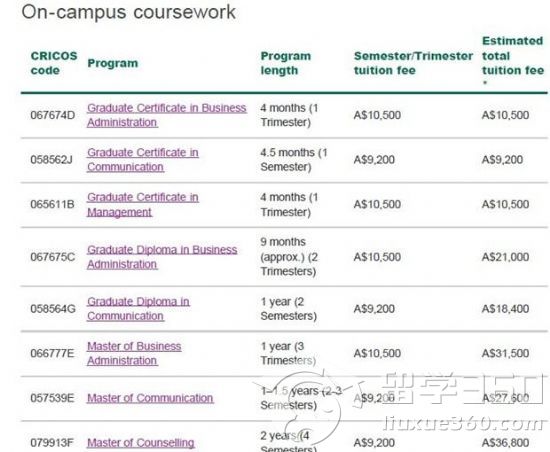Screen dimensions: 550x452
Task: Select CRICOS code 079913F cell
Action: (52, 443)
